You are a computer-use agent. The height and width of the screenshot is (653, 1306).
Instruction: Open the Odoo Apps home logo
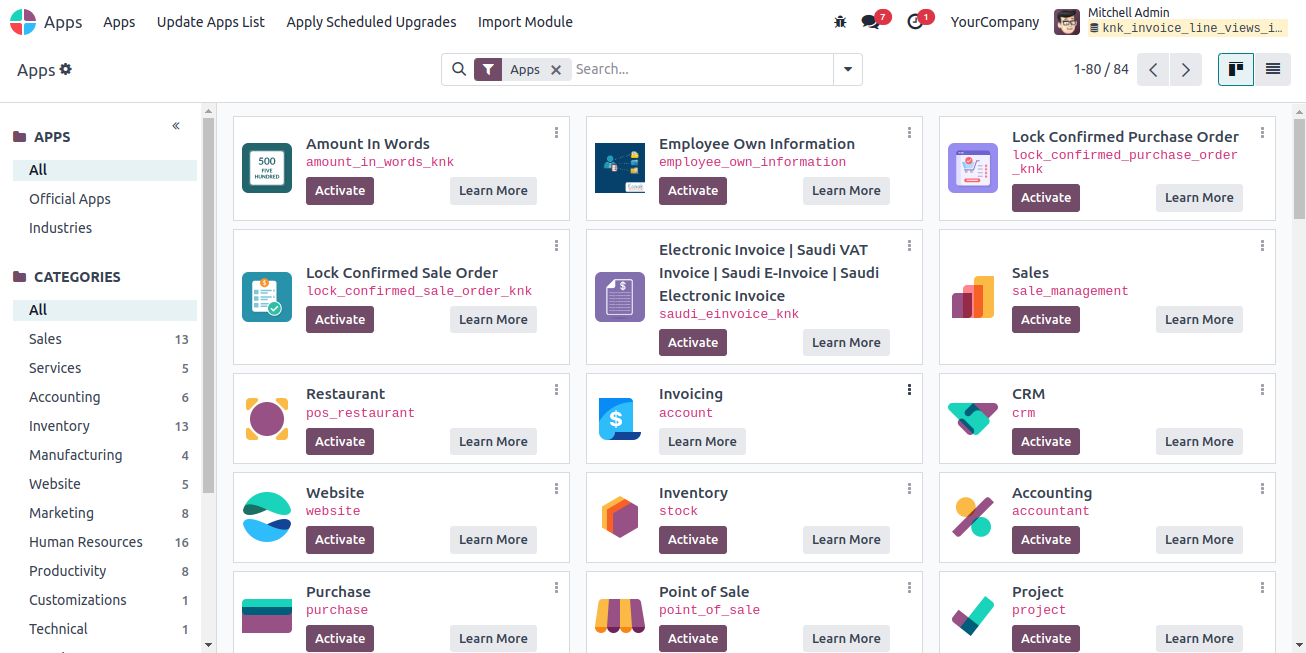pos(22,22)
